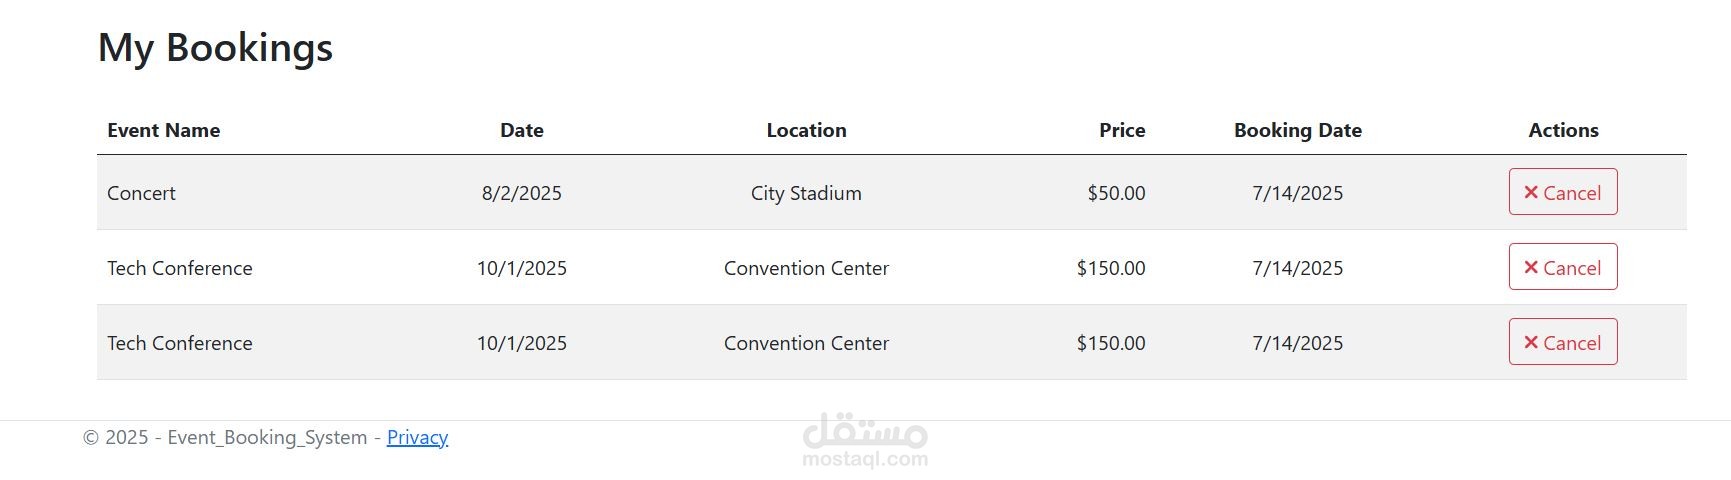The height and width of the screenshot is (480, 1731).
Task: Click the Event Name column header
Action: (164, 130)
